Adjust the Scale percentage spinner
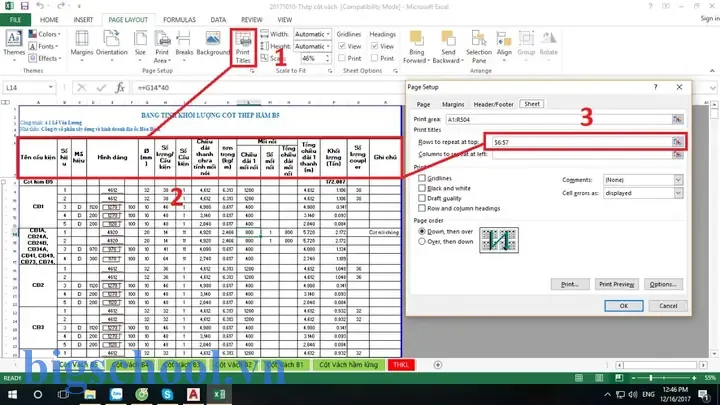Viewport: 720px width, 405px height. pyautogui.click(x=327, y=59)
